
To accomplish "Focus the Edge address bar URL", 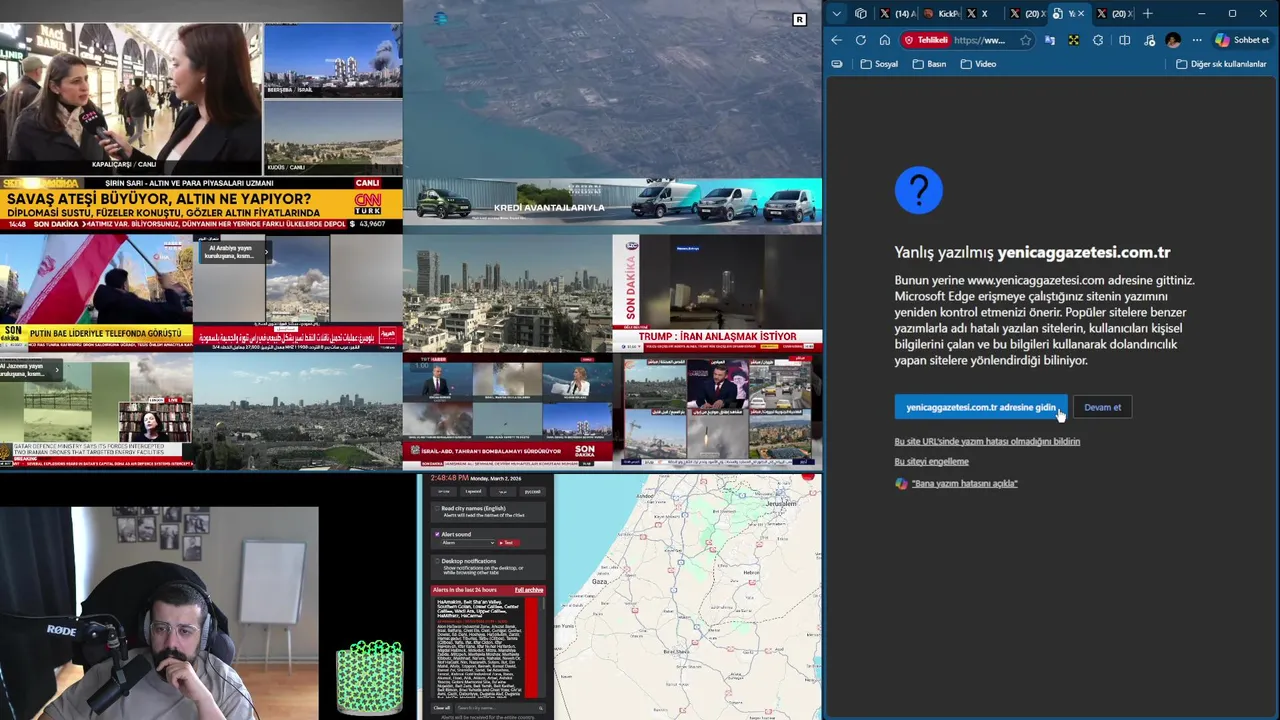I will coord(980,40).
